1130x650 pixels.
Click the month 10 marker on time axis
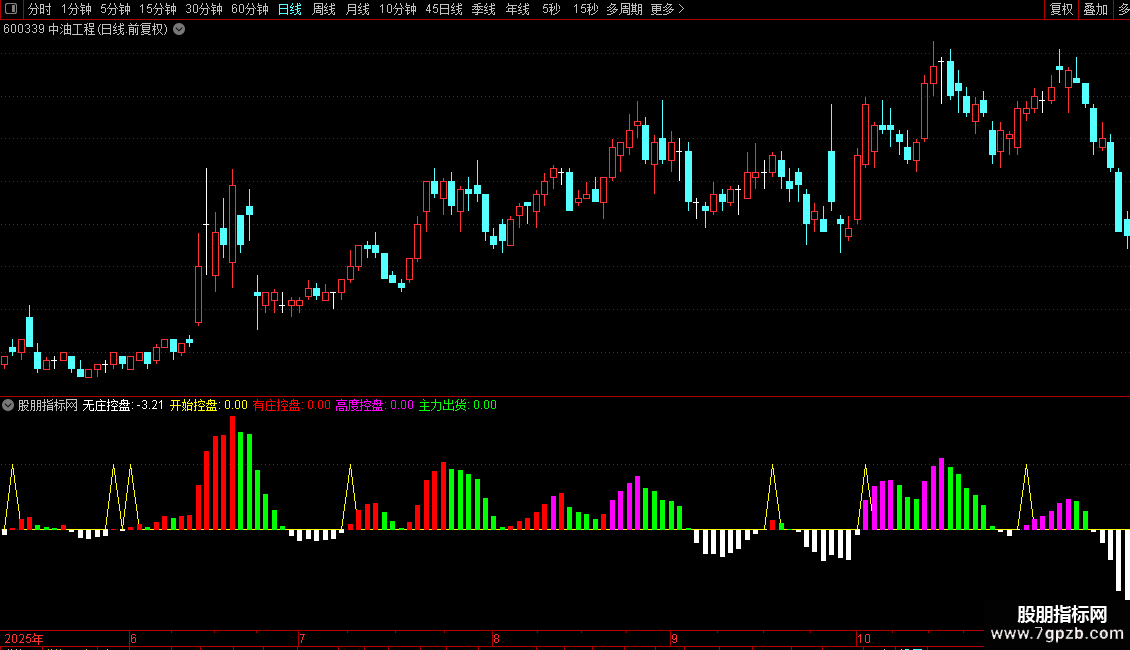[x=864, y=638]
